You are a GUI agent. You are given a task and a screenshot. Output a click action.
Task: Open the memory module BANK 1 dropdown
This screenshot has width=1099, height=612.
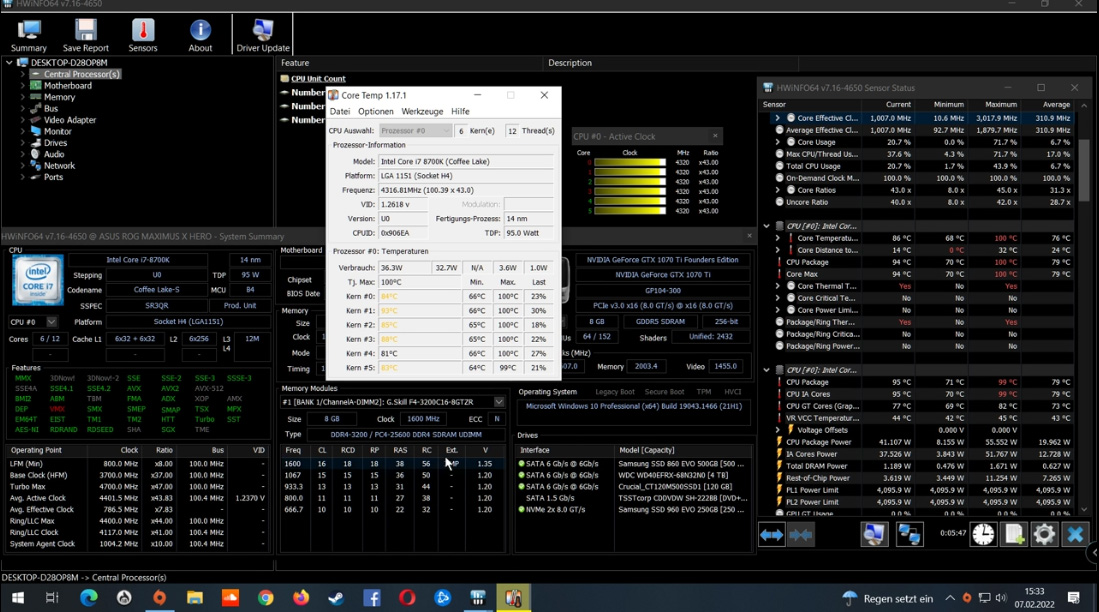[x=498, y=402]
